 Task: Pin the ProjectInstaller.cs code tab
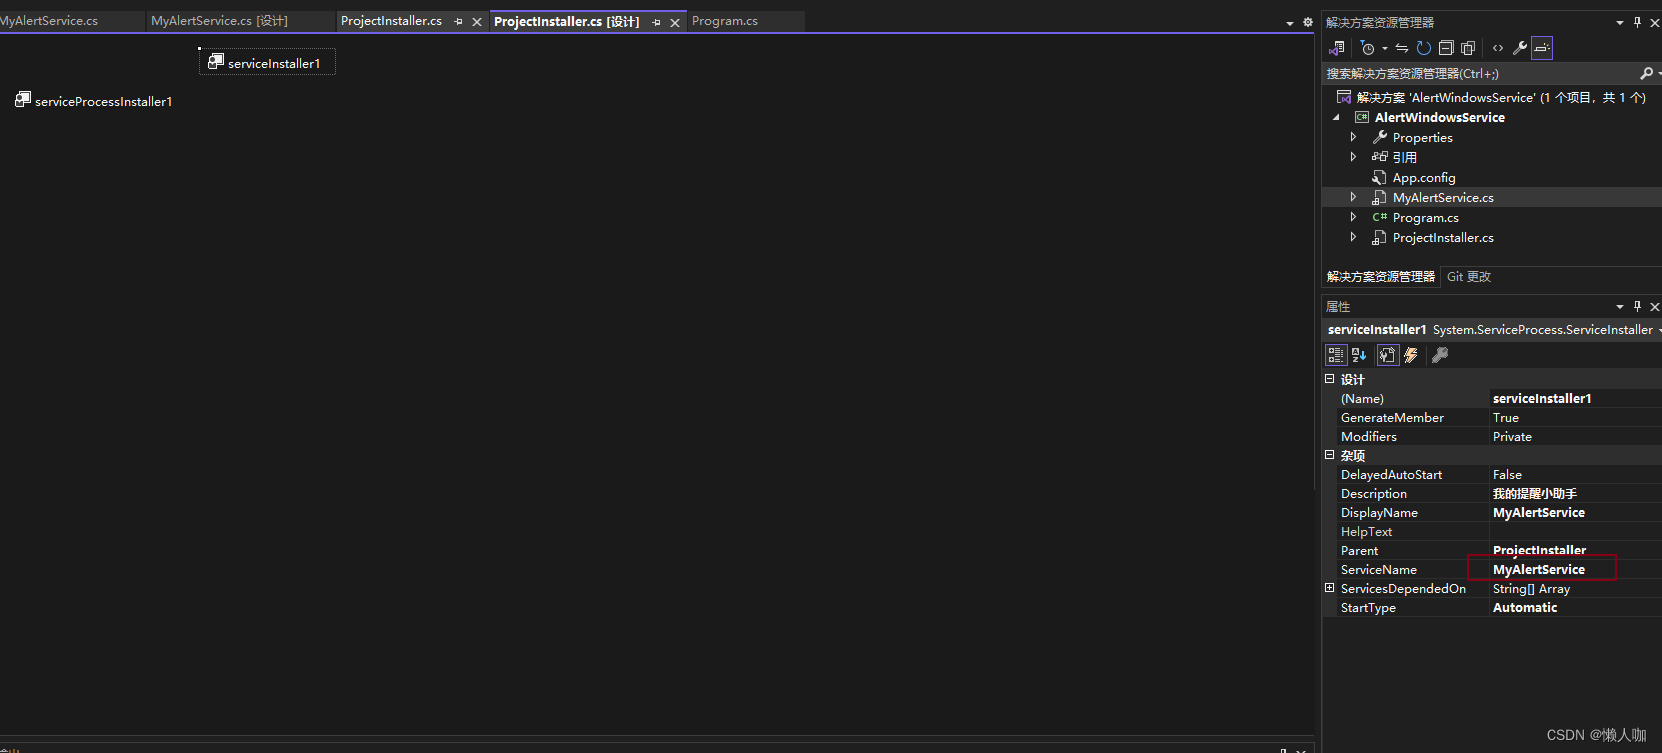pos(458,22)
